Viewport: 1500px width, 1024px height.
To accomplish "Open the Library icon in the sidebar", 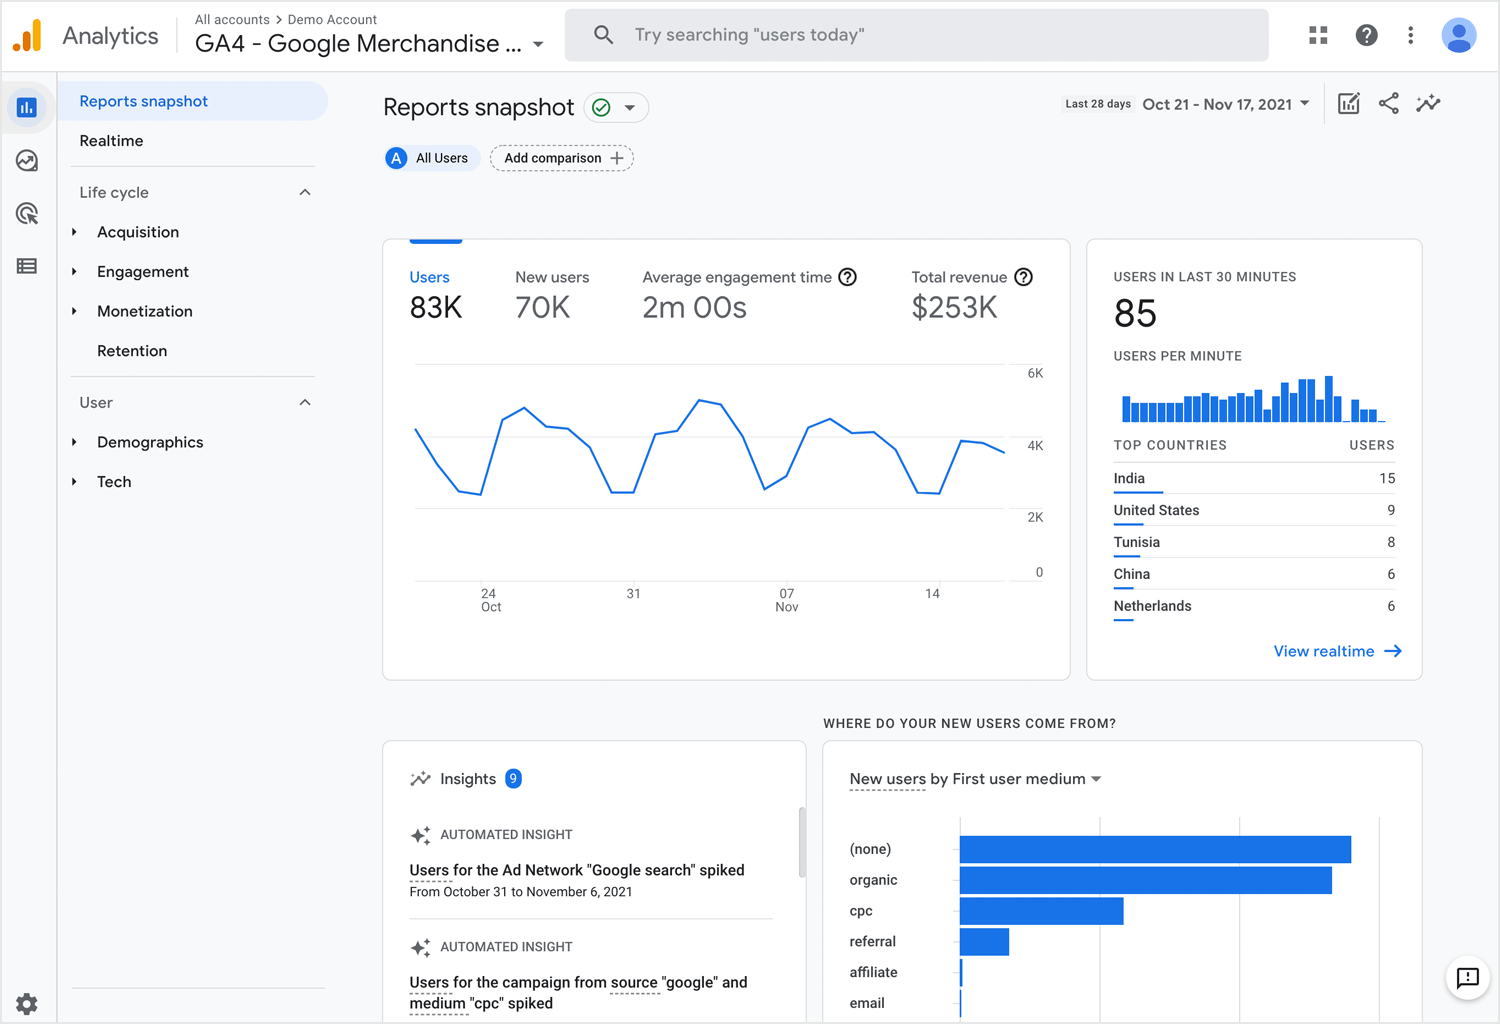I will (x=26, y=266).
